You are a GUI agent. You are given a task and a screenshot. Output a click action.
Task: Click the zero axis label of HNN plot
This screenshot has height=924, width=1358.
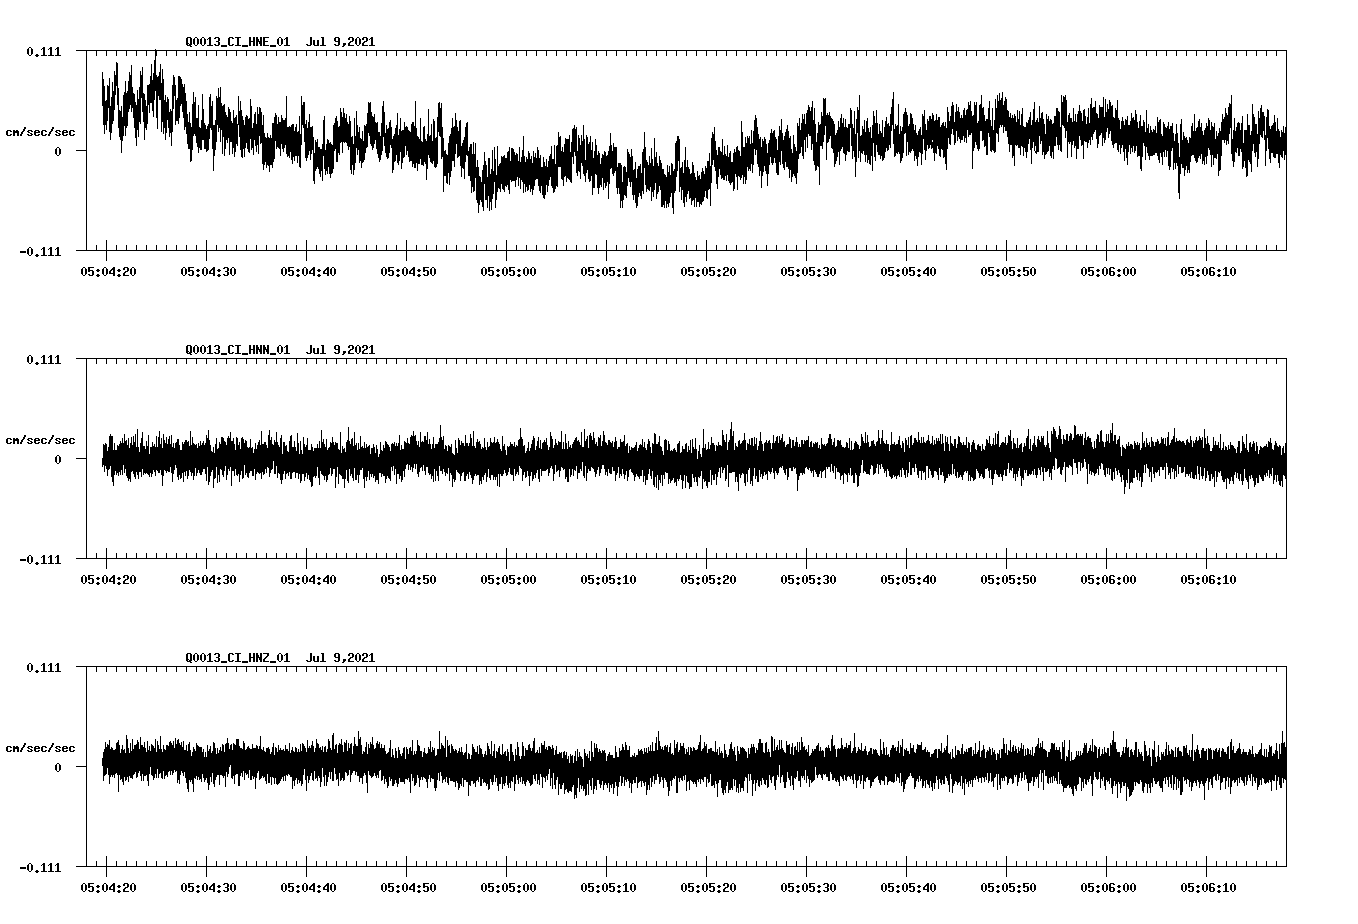tap(58, 459)
